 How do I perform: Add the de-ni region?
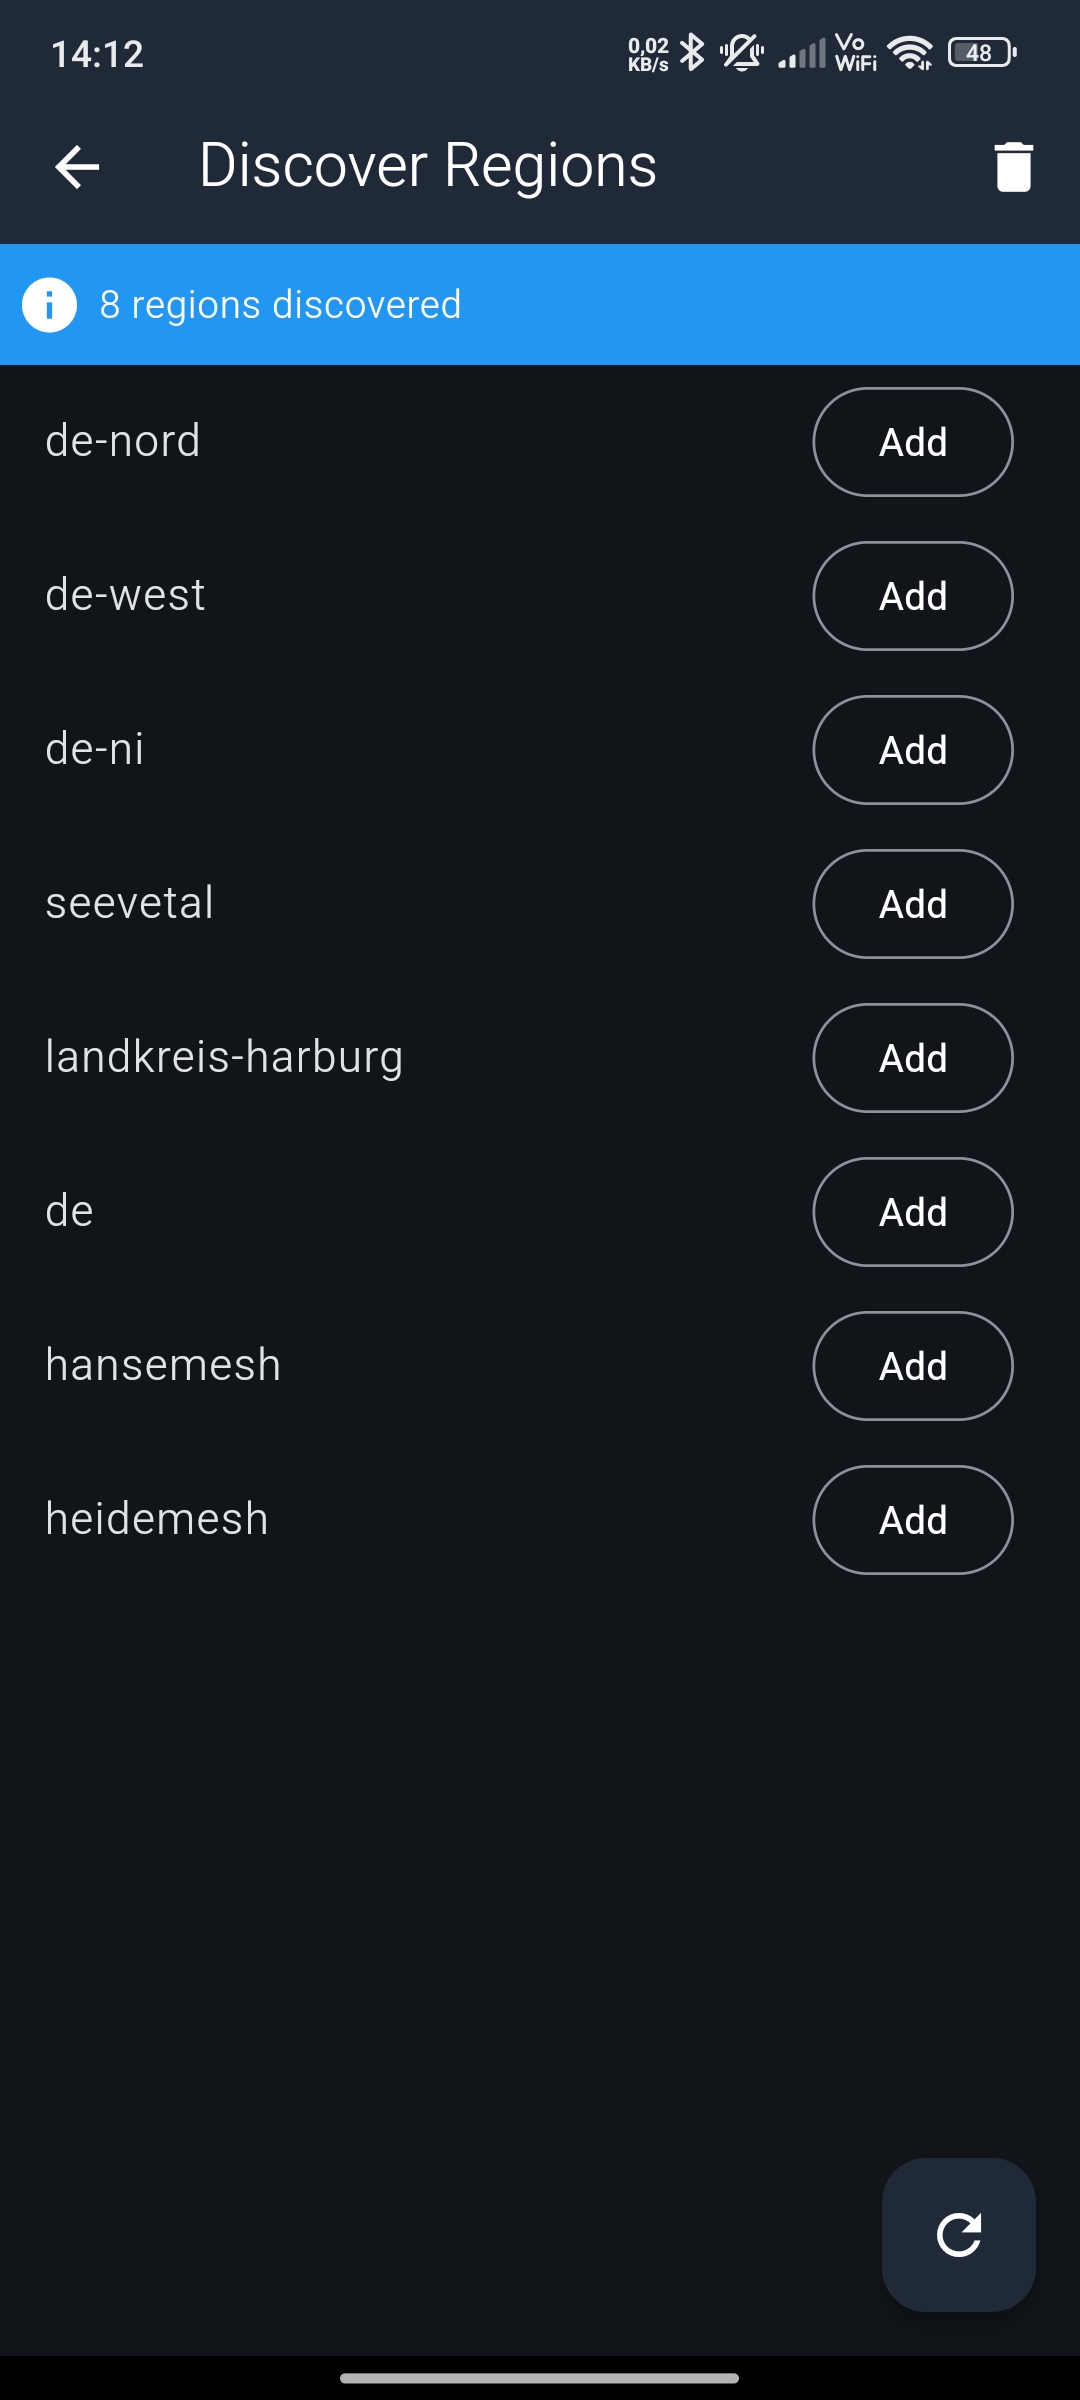[912, 750]
